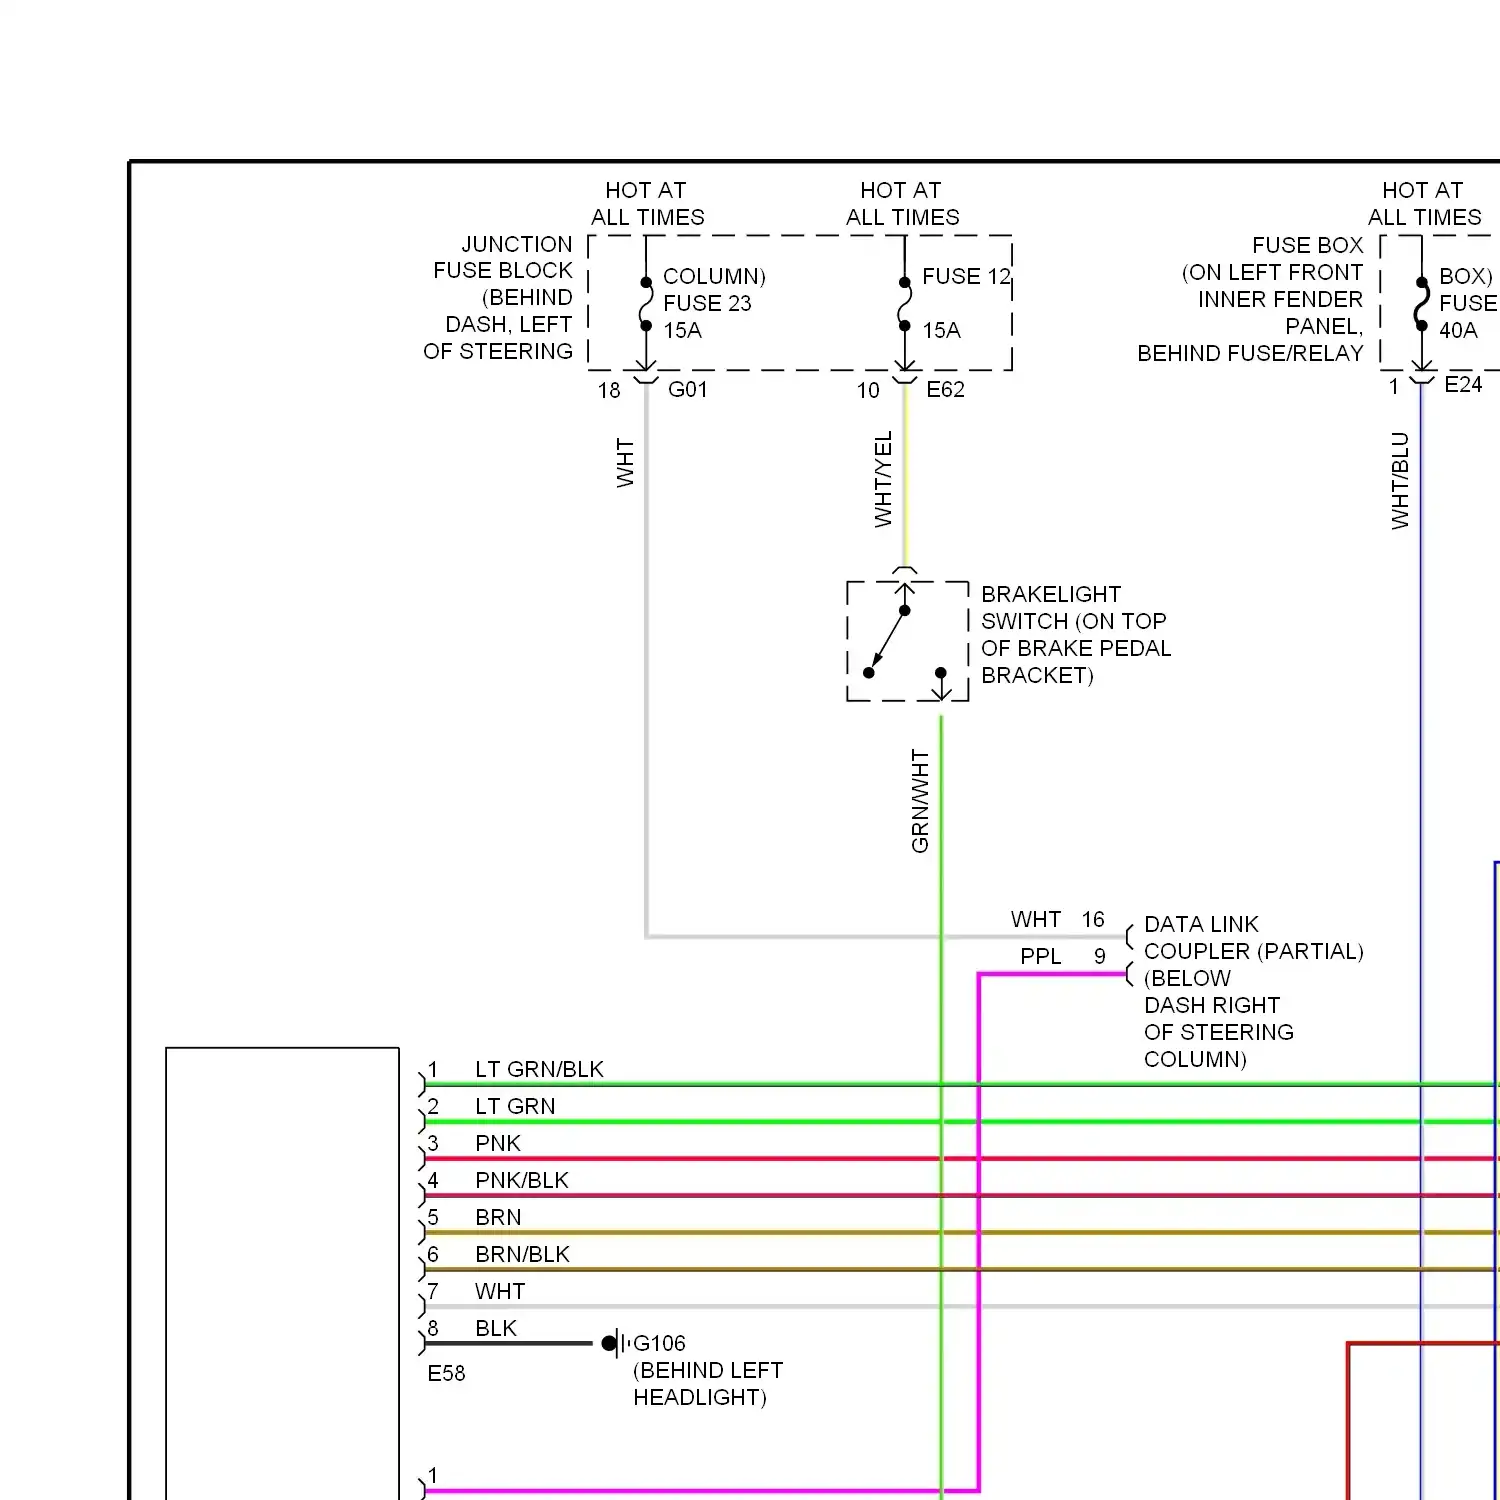Click connector label G01

pos(687,389)
